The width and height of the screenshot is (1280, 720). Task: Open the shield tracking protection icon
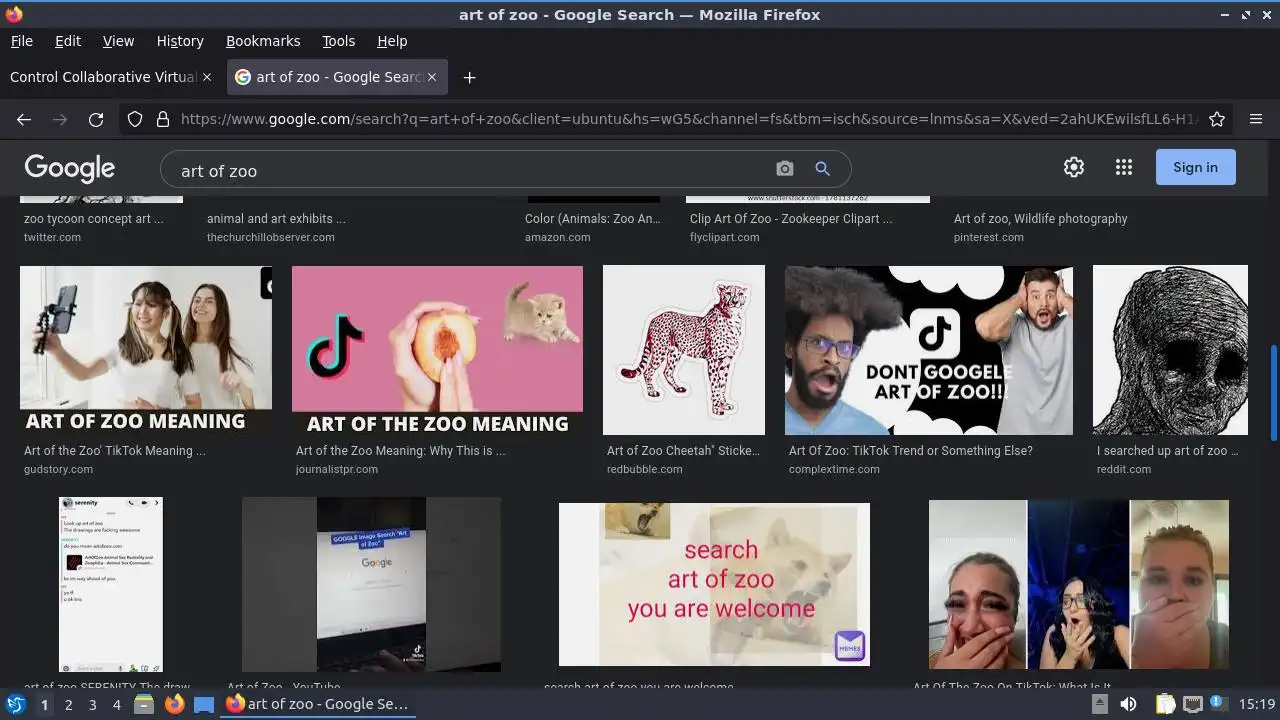[x=135, y=119]
